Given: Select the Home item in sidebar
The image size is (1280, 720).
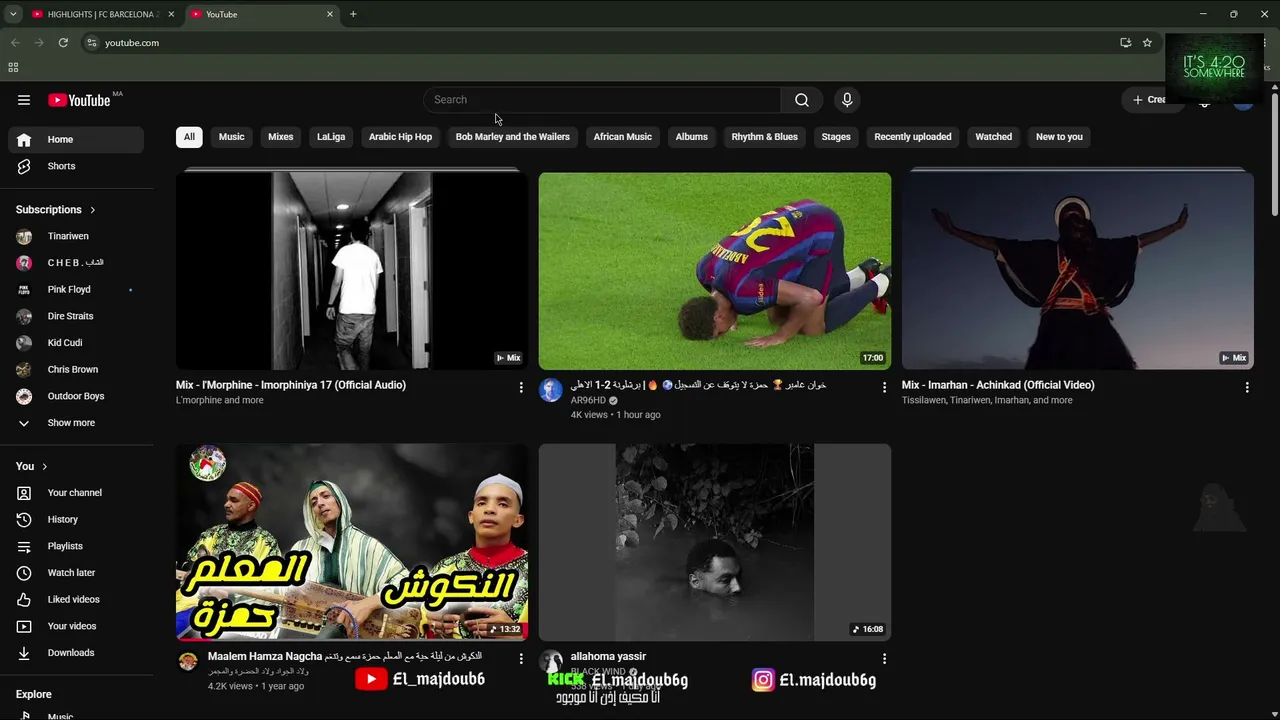Looking at the screenshot, I should pos(76,140).
